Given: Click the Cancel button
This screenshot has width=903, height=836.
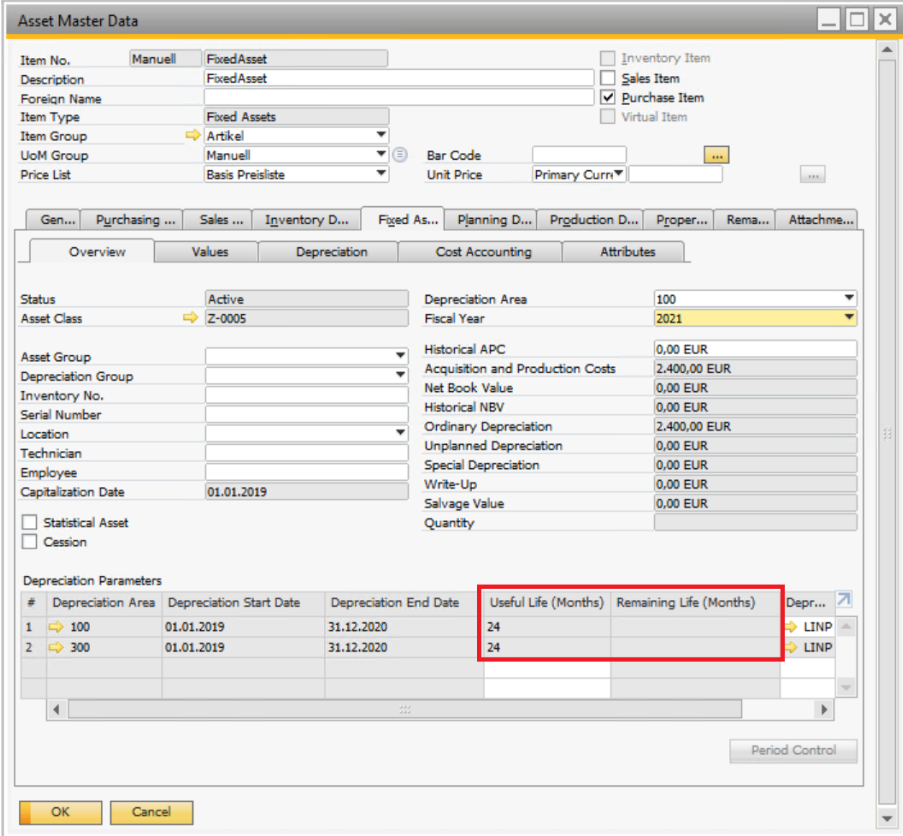Looking at the screenshot, I should 151,812.
